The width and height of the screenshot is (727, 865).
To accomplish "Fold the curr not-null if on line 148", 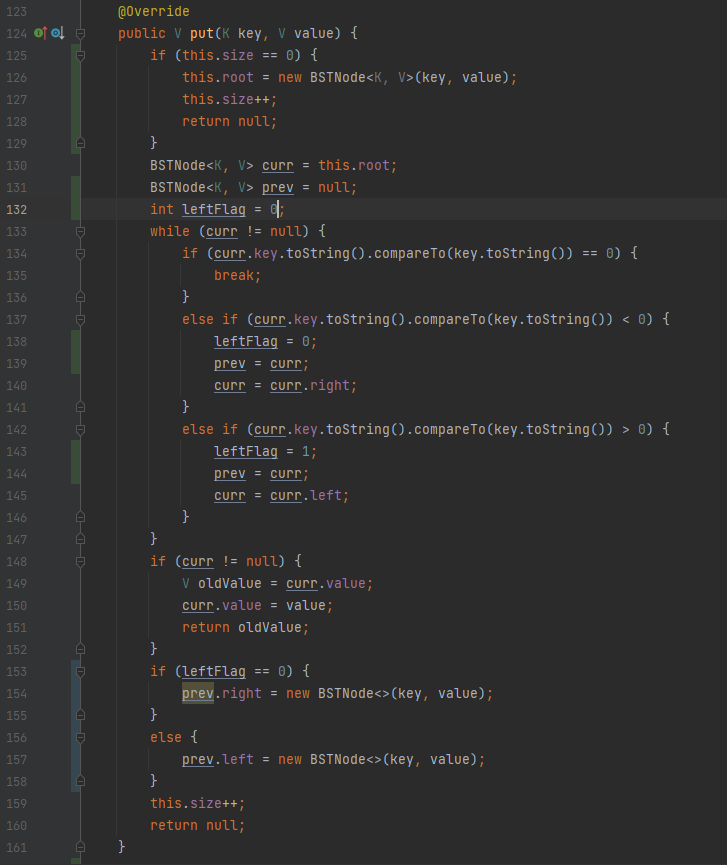I will tap(81, 561).
